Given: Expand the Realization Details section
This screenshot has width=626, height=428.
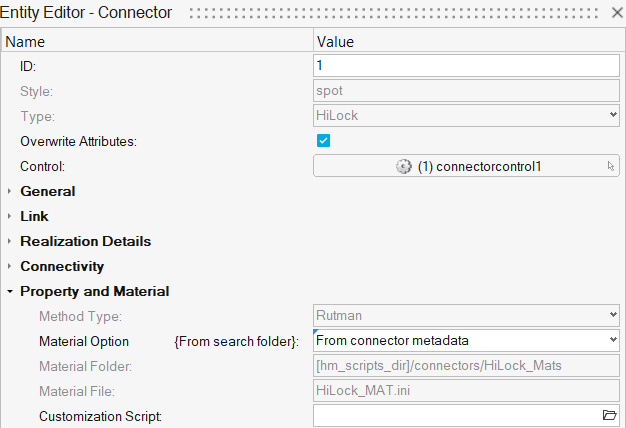Looking at the screenshot, I should click(x=10, y=241).
